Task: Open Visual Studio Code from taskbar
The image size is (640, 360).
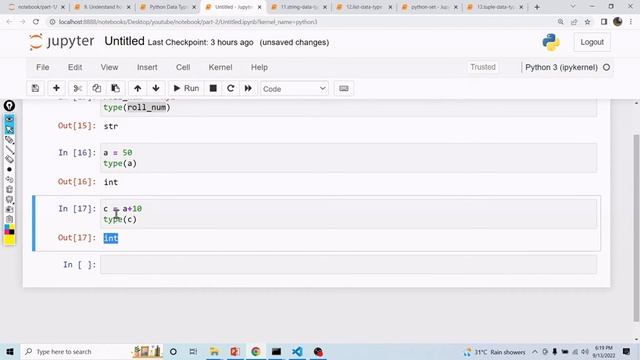Action: tap(297, 351)
